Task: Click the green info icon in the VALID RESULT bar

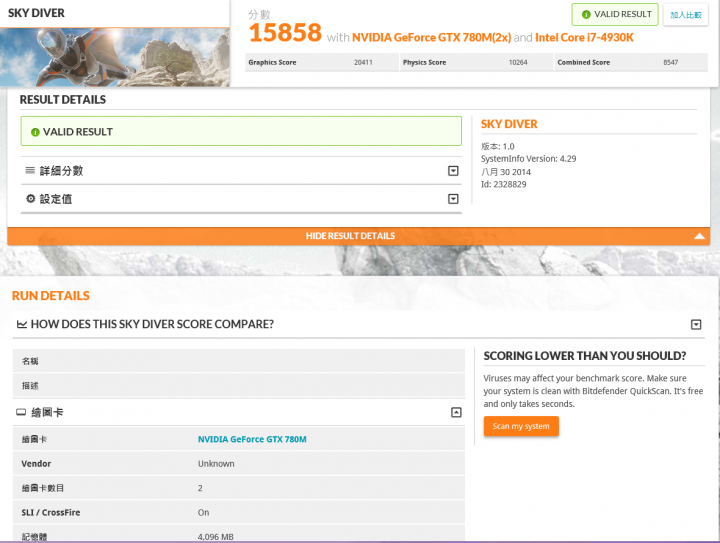Action: coord(35,132)
